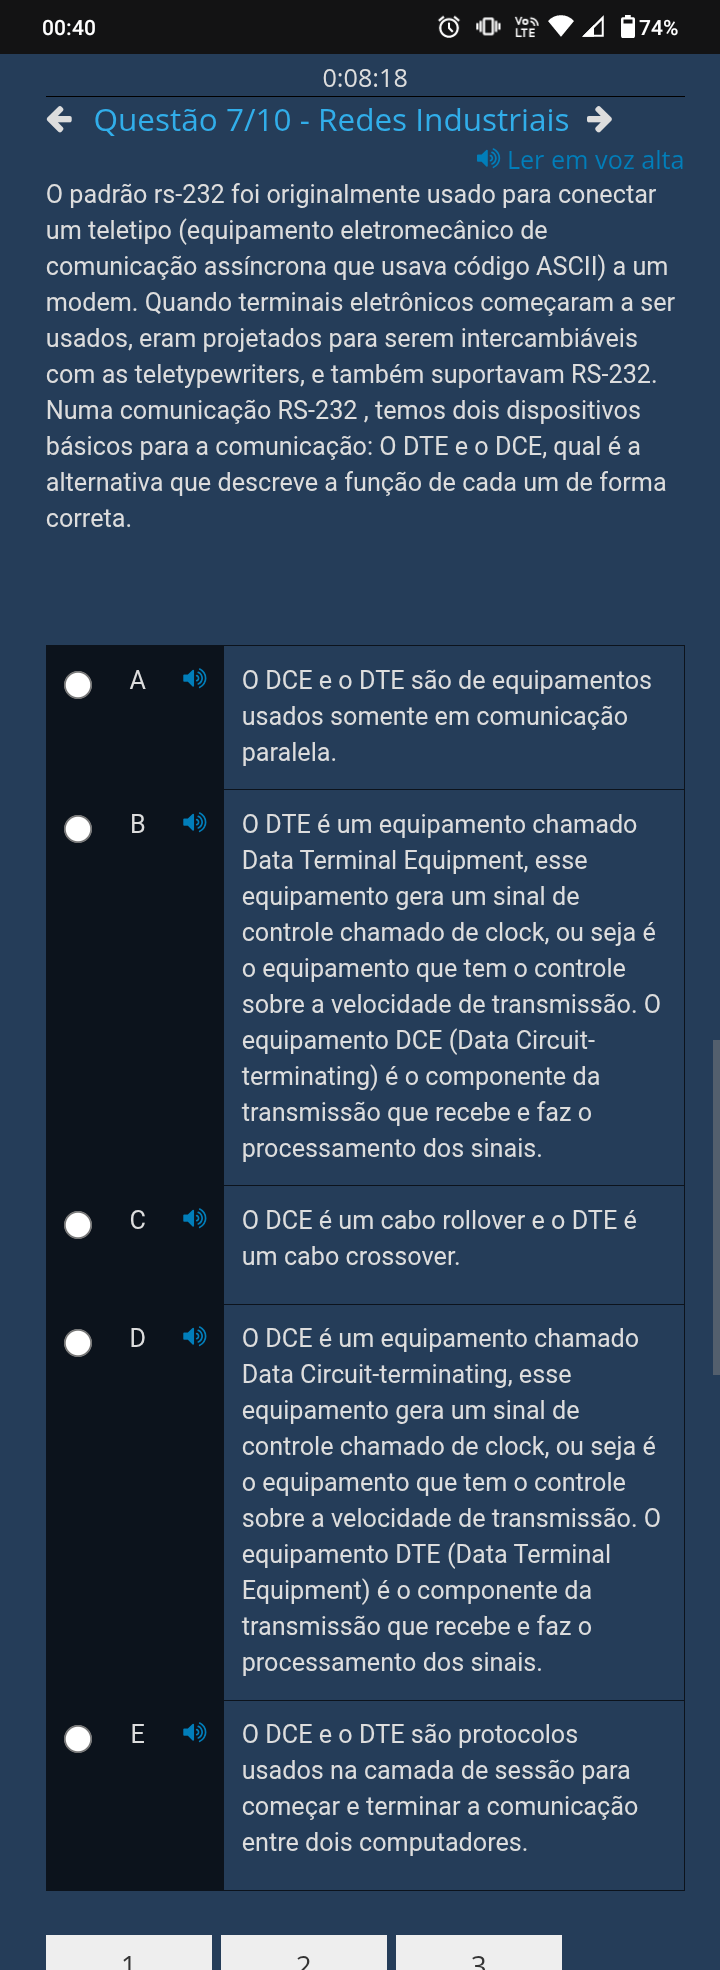720x1970 pixels.
Task: Choose radio button for answer C
Action: pyautogui.click(x=78, y=1225)
